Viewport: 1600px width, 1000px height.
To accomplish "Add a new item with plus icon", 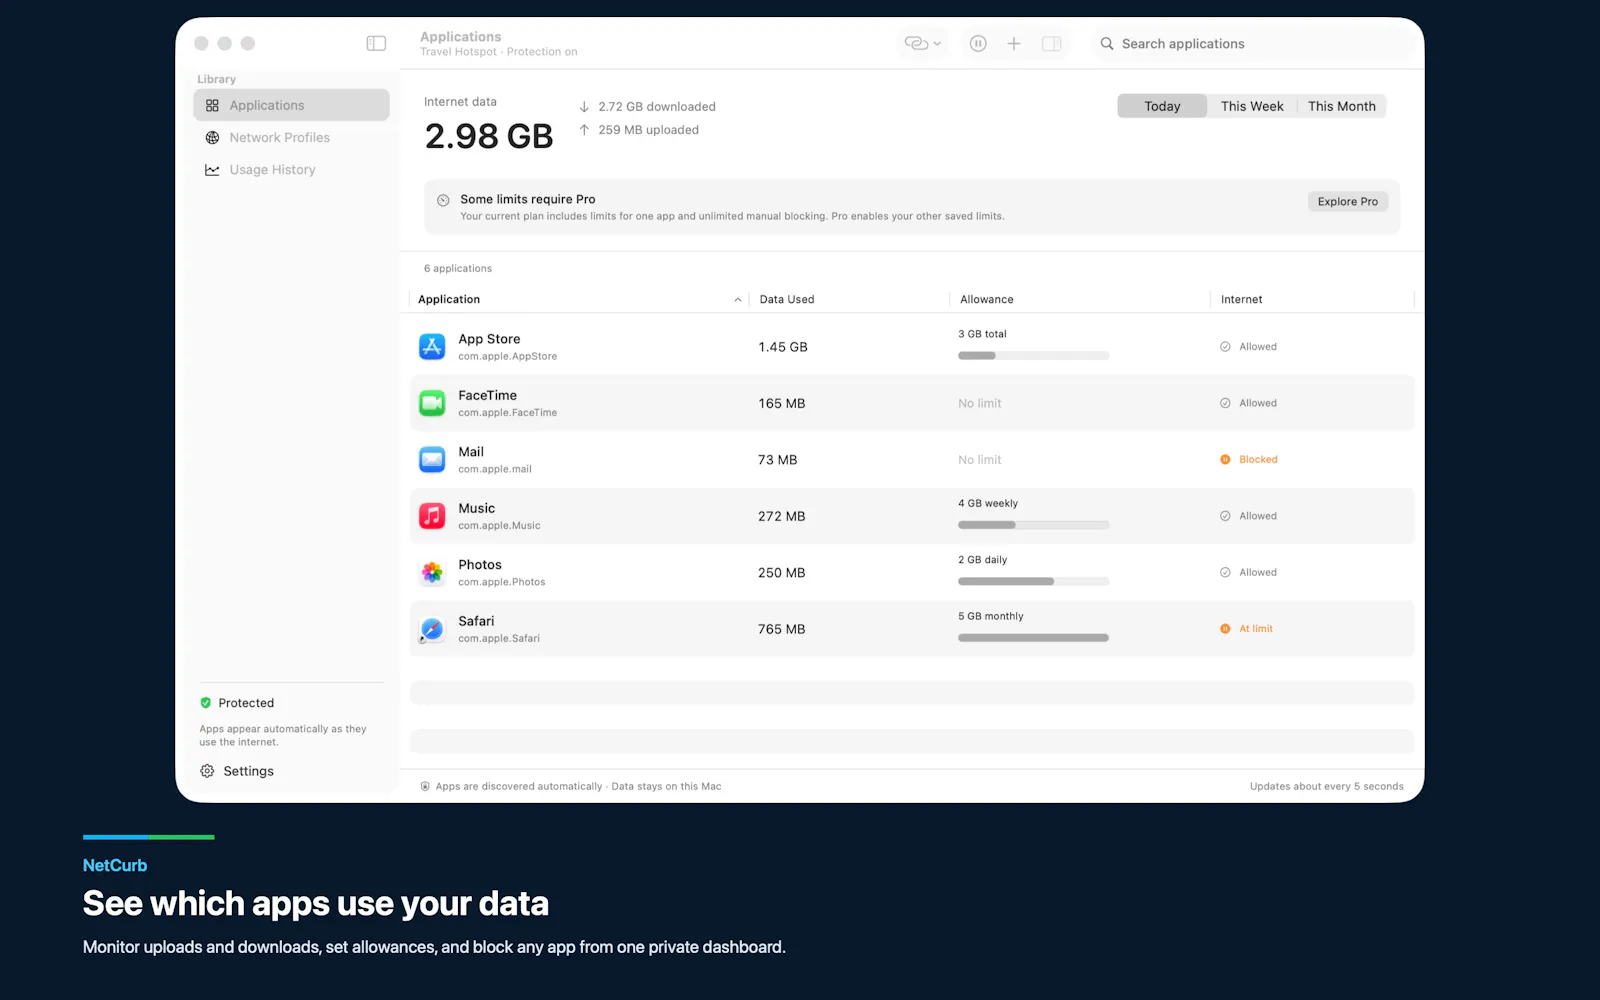I will click(x=1014, y=43).
